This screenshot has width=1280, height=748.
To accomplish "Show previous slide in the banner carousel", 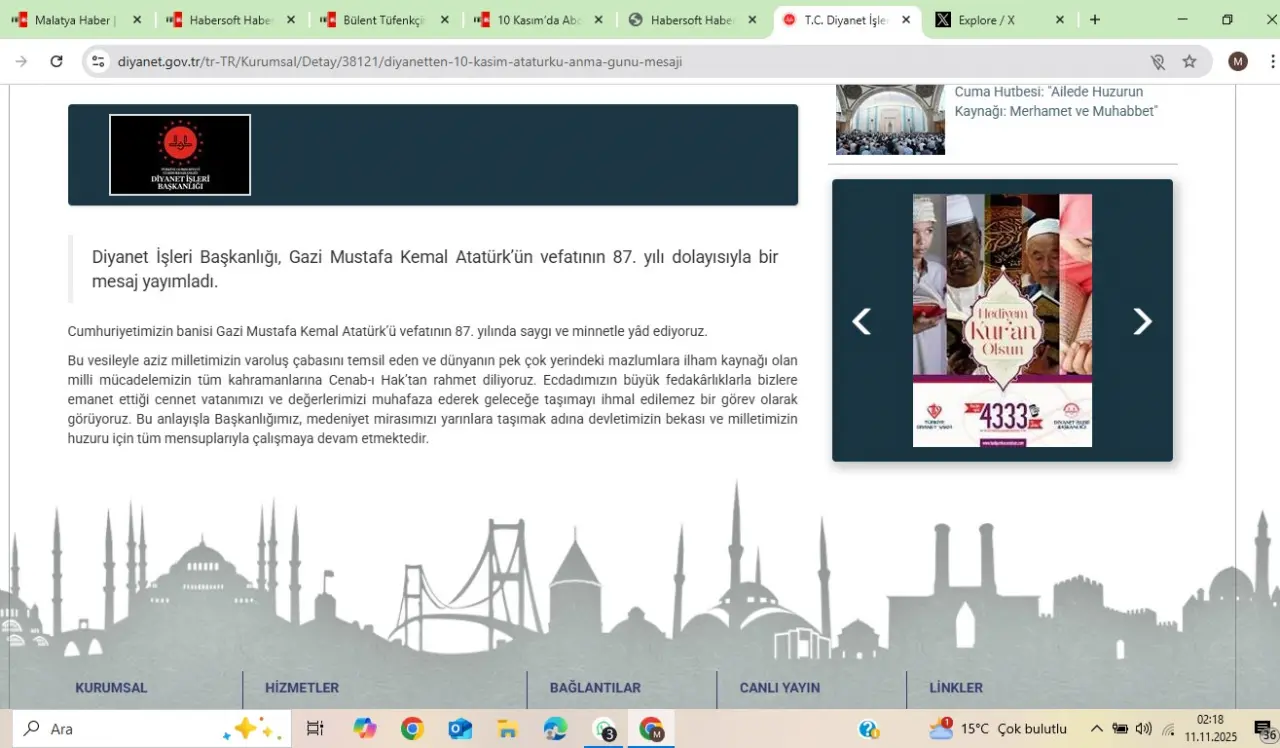I will click(x=861, y=321).
